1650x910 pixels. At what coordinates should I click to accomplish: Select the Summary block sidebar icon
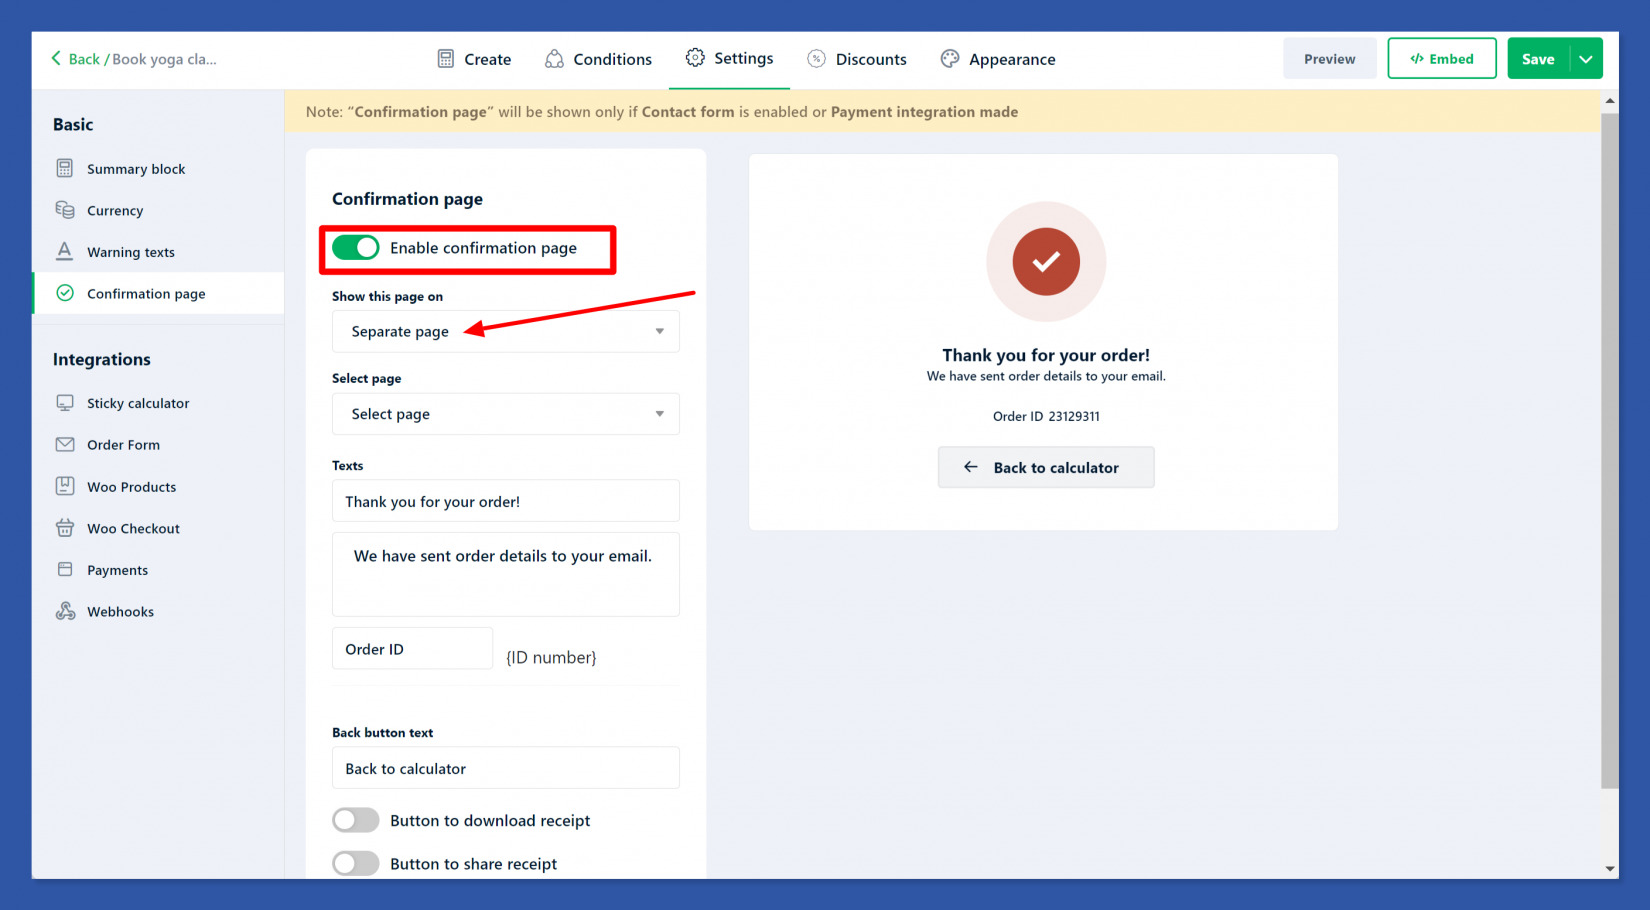pos(65,168)
